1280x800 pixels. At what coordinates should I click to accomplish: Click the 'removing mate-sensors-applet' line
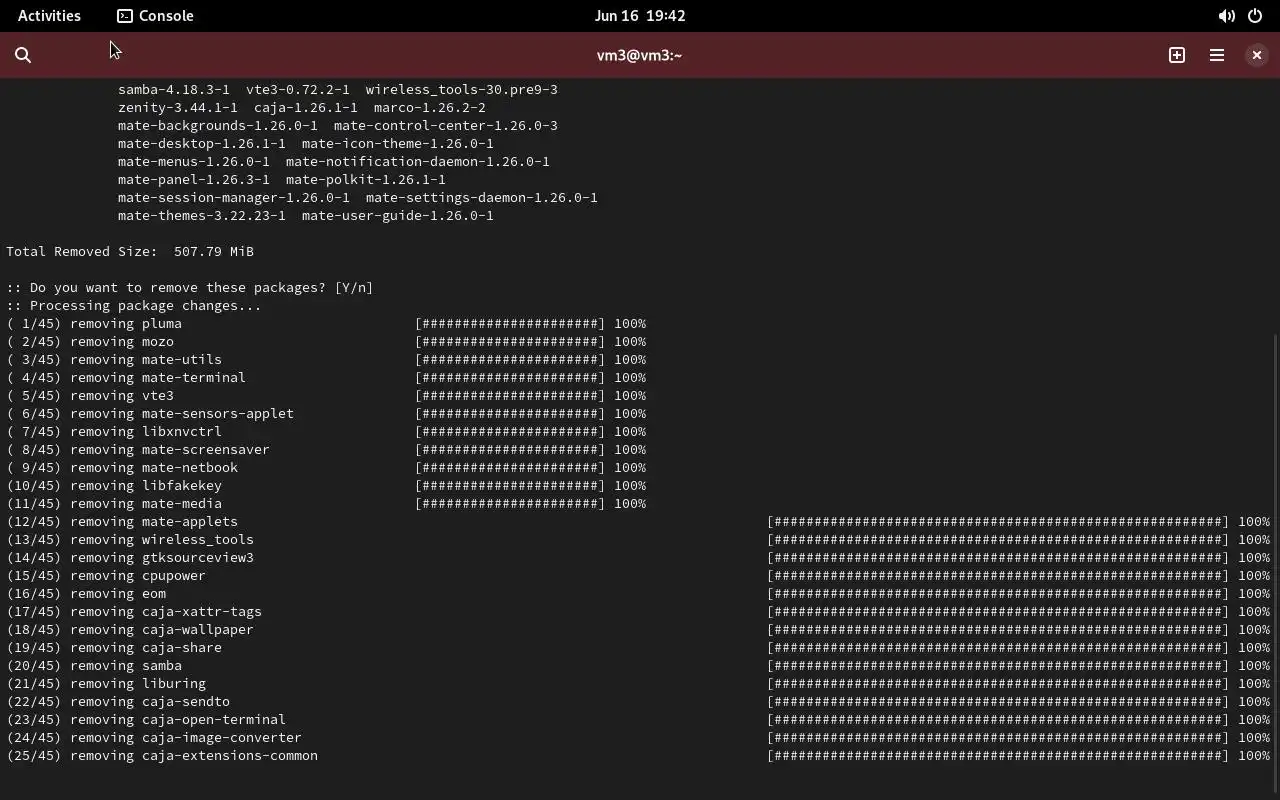tap(326, 414)
